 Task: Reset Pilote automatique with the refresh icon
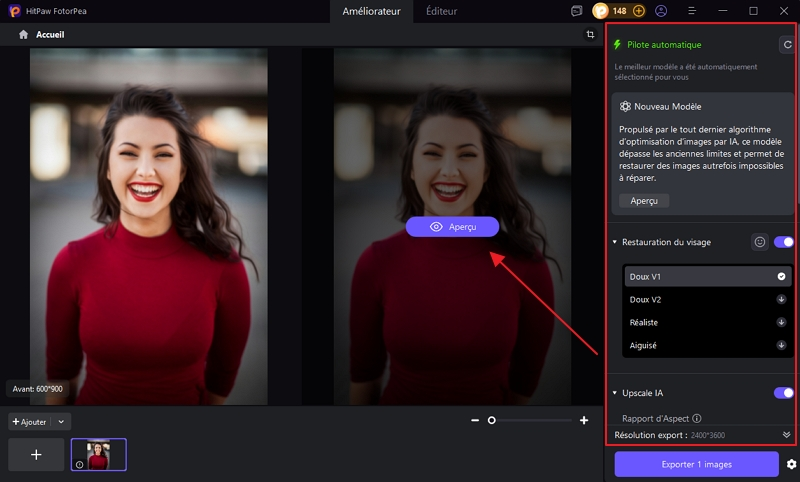[787, 45]
